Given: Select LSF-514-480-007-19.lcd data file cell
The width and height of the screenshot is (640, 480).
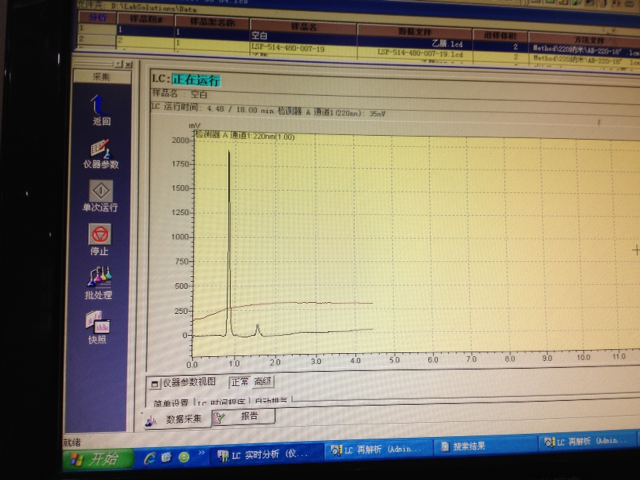Looking at the screenshot, I should 415,54.
